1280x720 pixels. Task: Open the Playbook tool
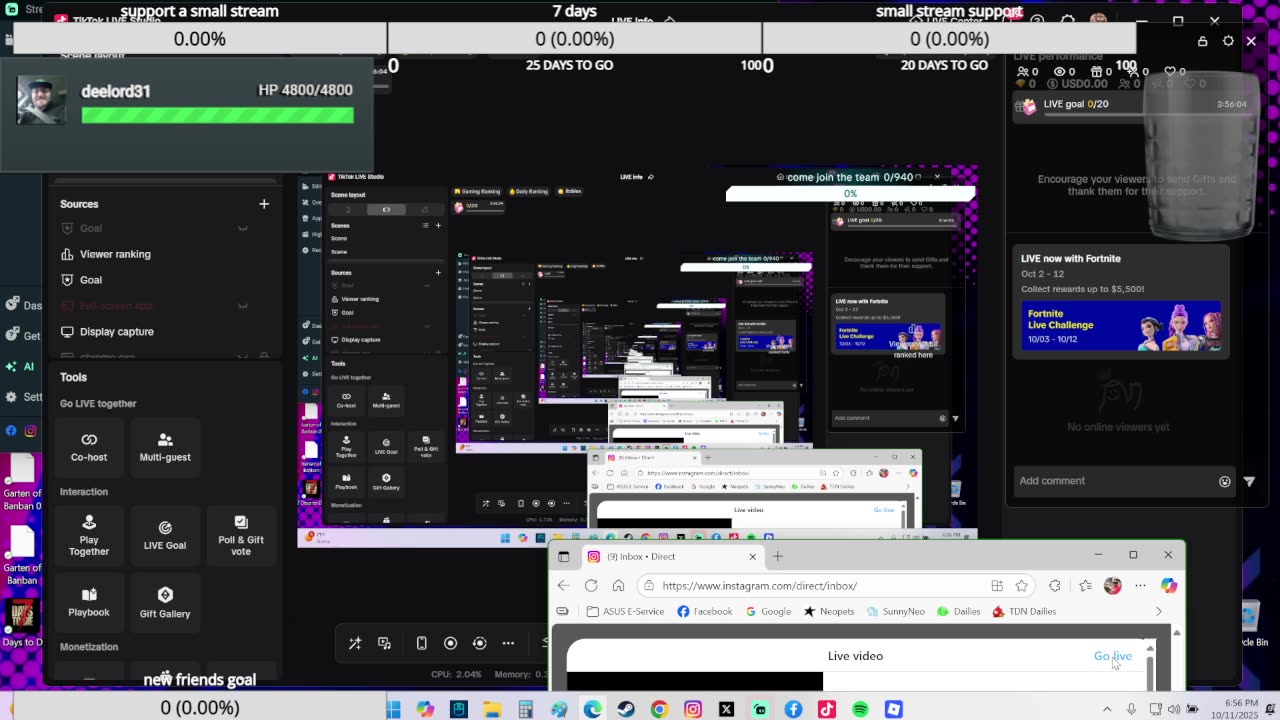click(x=89, y=602)
